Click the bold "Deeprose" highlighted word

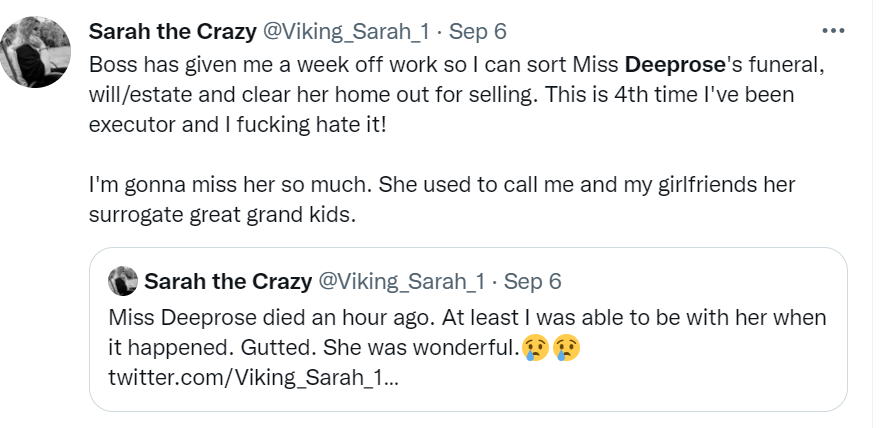coord(675,65)
